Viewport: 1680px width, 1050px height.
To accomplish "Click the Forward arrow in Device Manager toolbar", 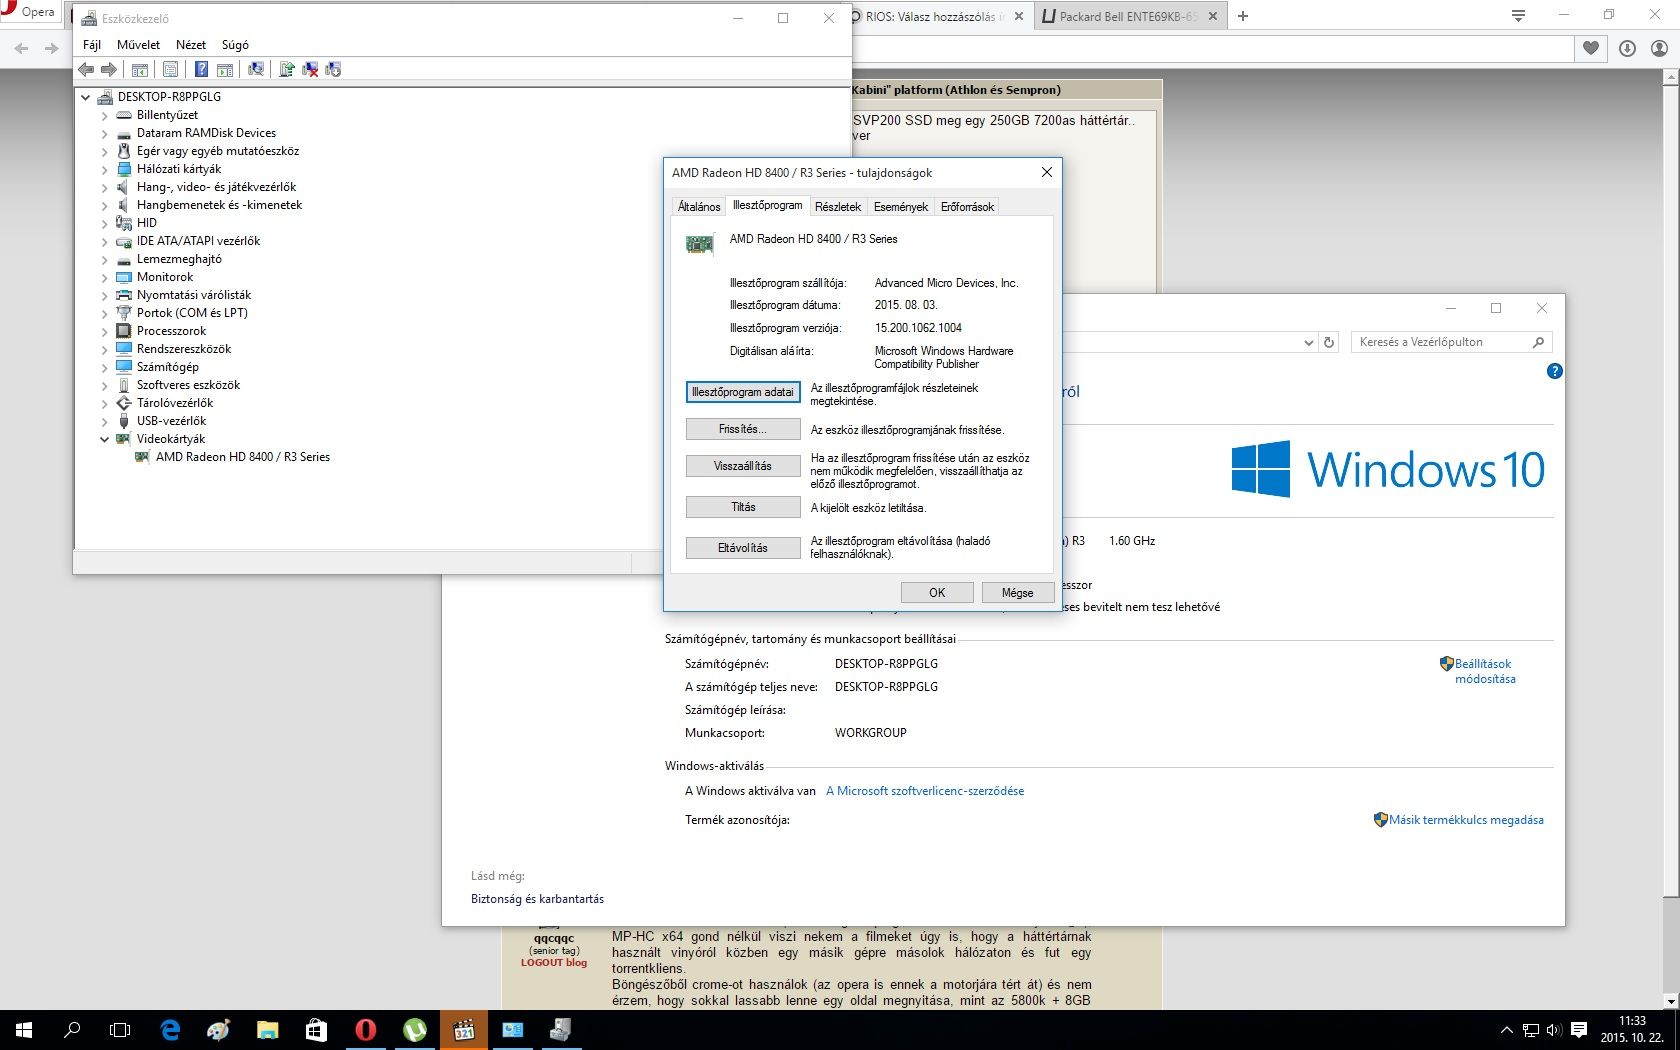I will (x=108, y=69).
